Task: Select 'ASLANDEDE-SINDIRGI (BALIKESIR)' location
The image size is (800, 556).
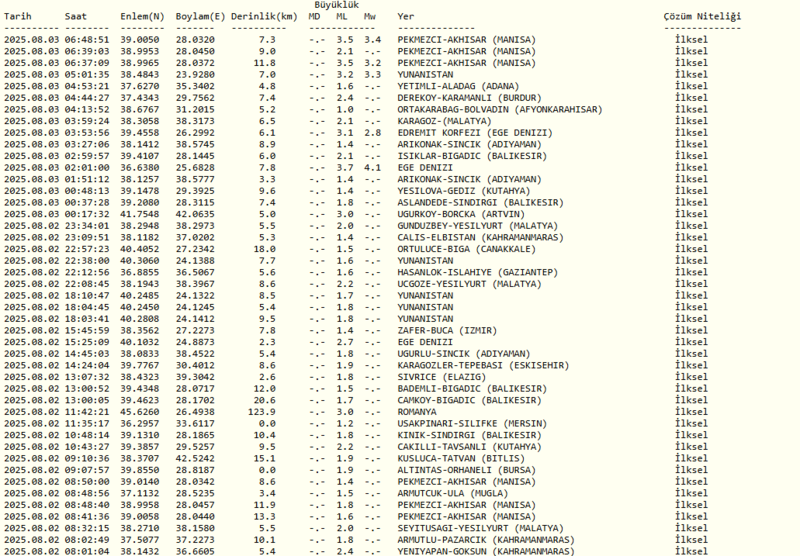Action: pyautogui.click(x=481, y=203)
